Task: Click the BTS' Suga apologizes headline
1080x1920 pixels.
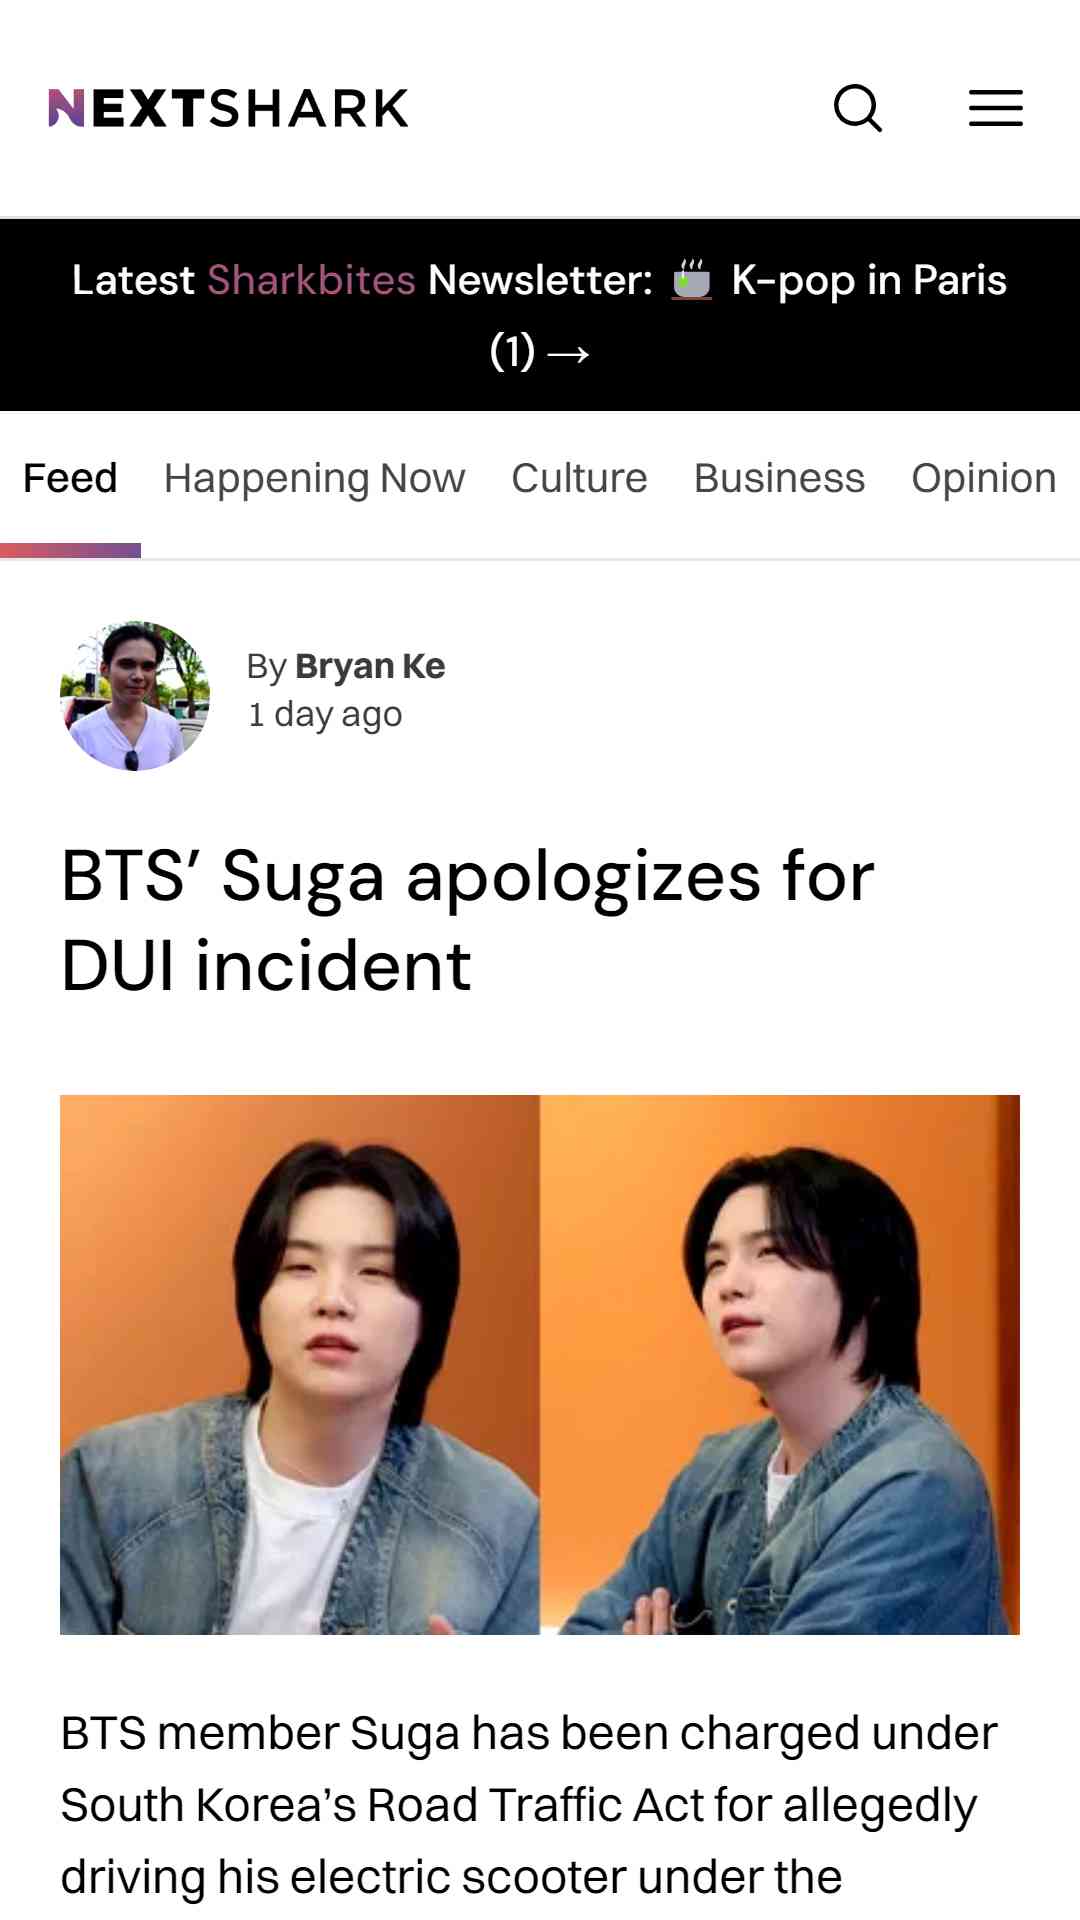Action: pyautogui.click(x=468, y=920)
